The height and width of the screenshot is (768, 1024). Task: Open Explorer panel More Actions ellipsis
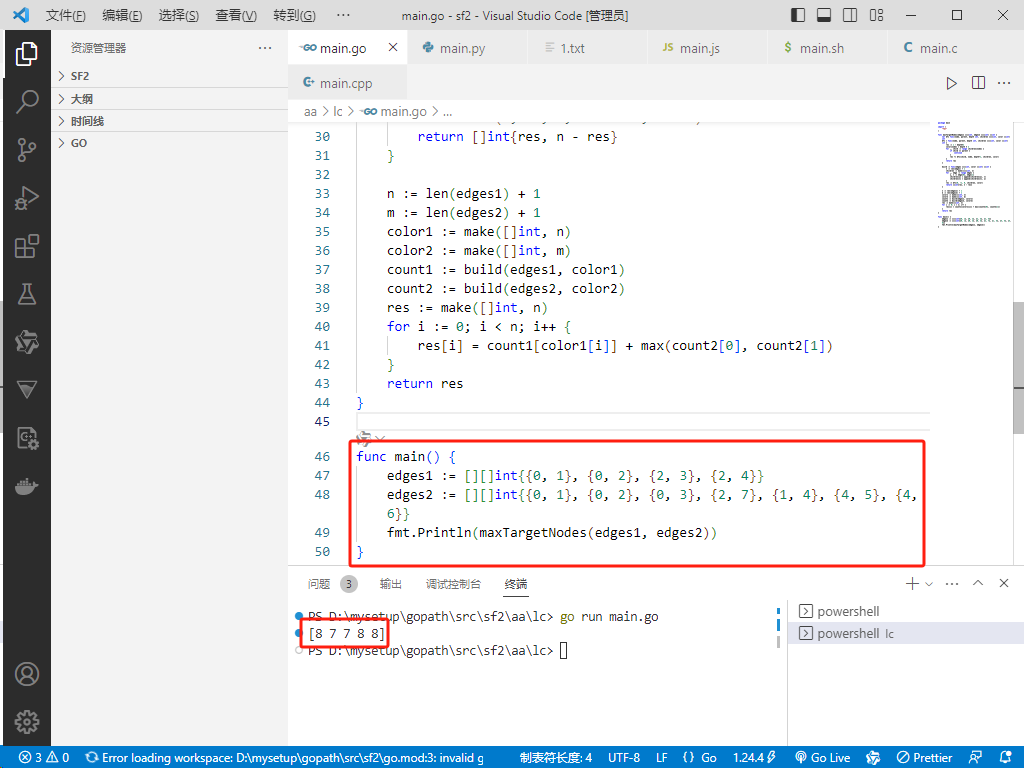tap(264, 48)
